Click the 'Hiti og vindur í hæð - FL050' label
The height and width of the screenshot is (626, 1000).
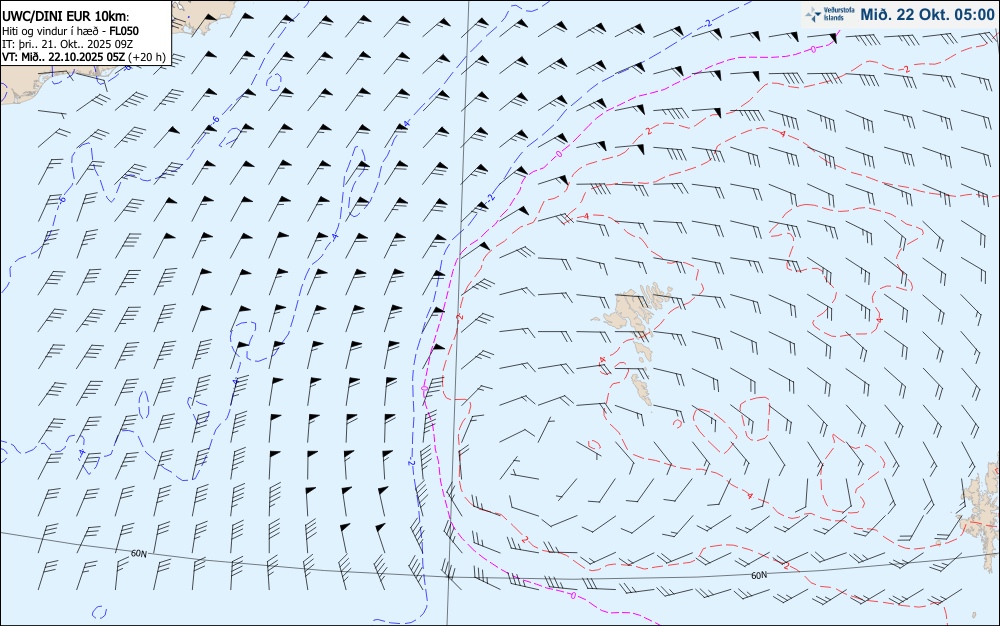pyautogui.click(x=70, y=31)
